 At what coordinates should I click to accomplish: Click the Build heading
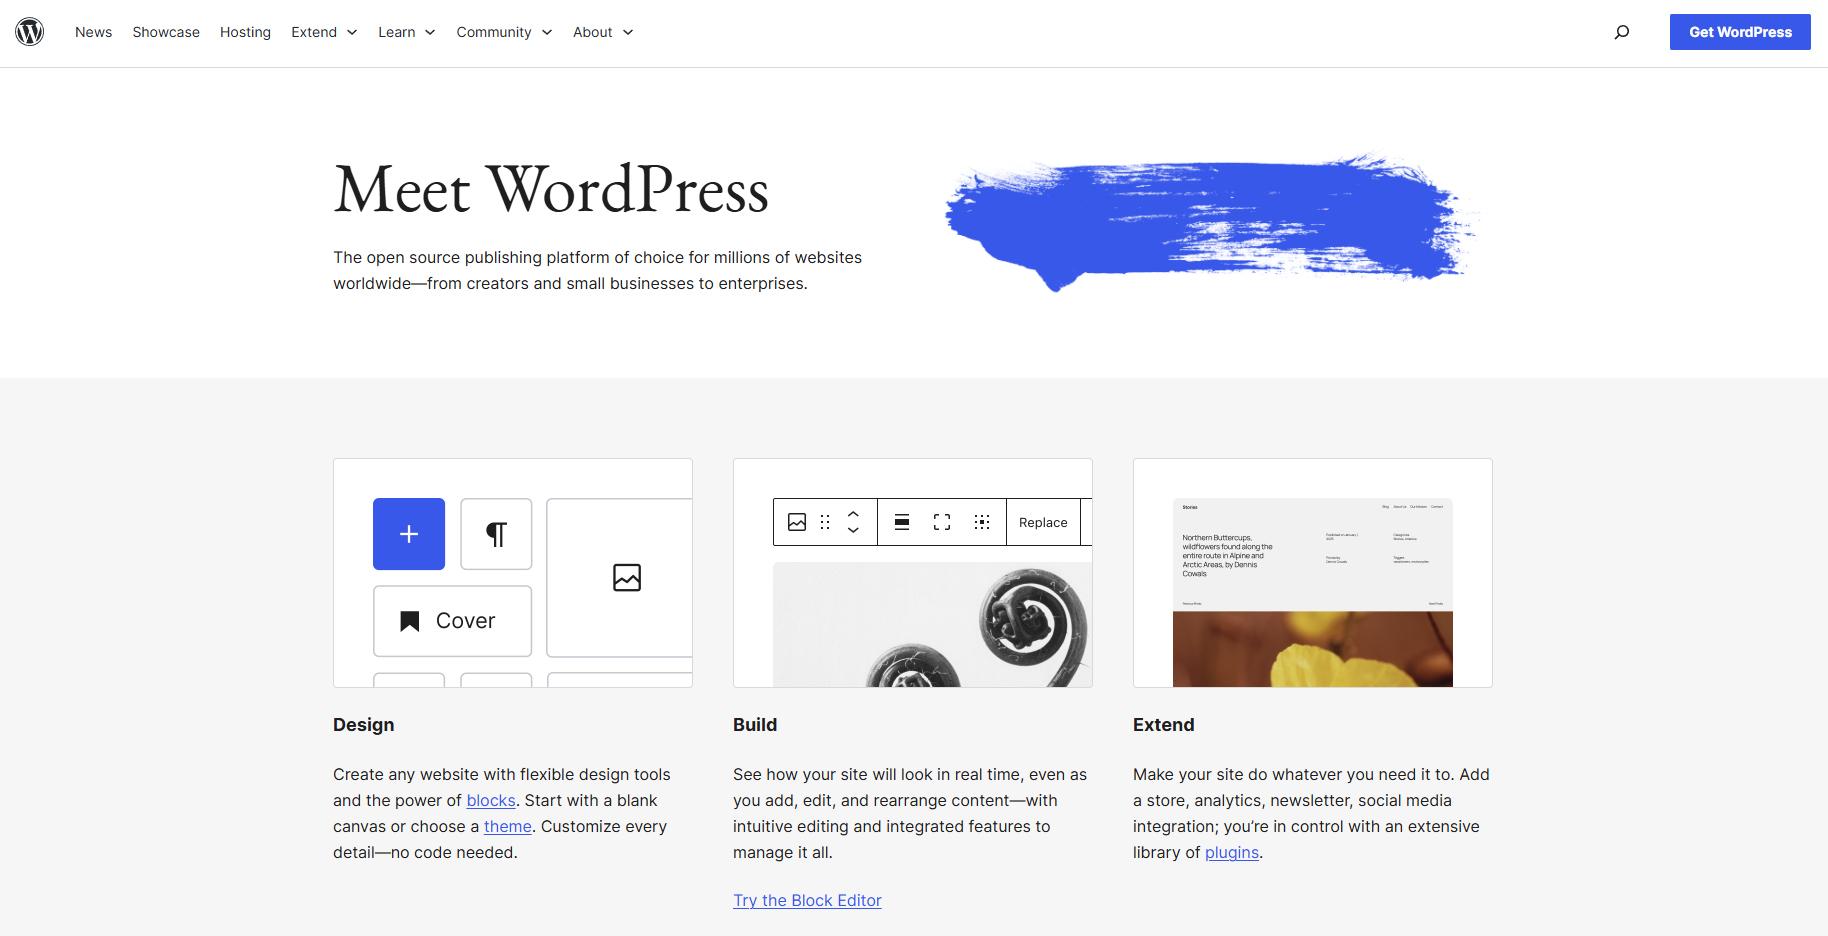pyautogui.click(x=755, y=725)
